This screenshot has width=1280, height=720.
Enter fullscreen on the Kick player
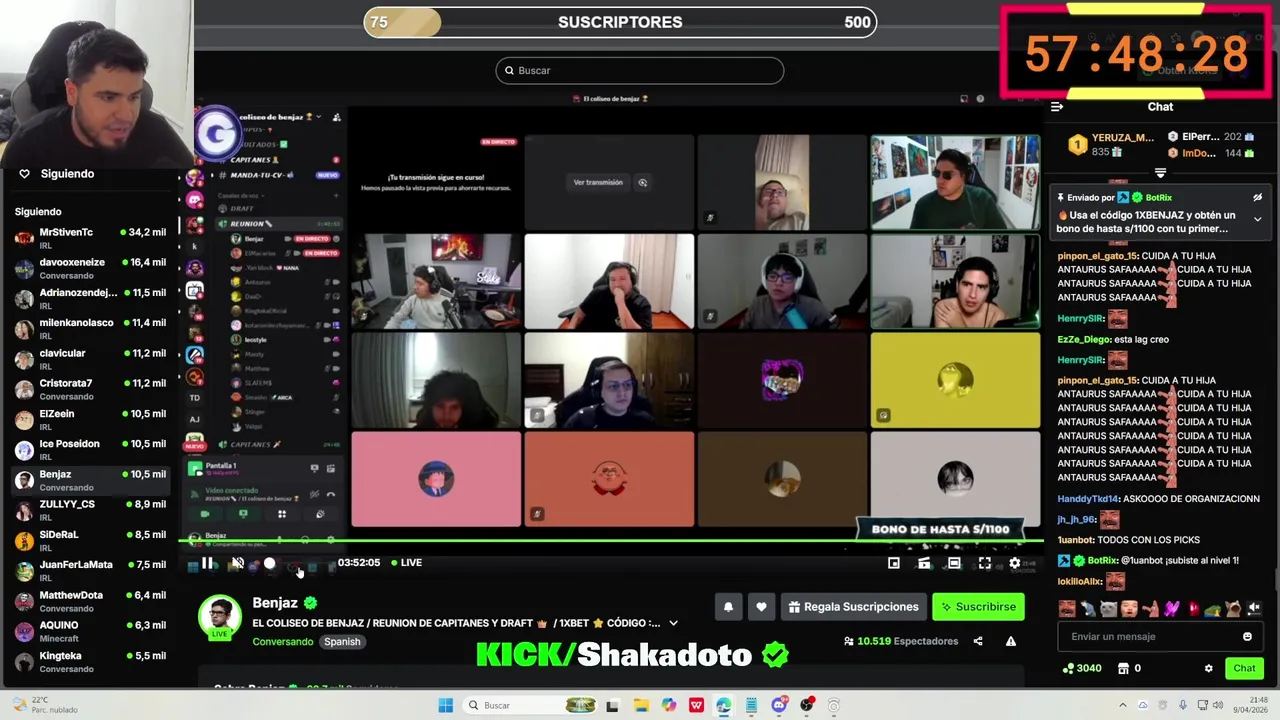[984, 563]
